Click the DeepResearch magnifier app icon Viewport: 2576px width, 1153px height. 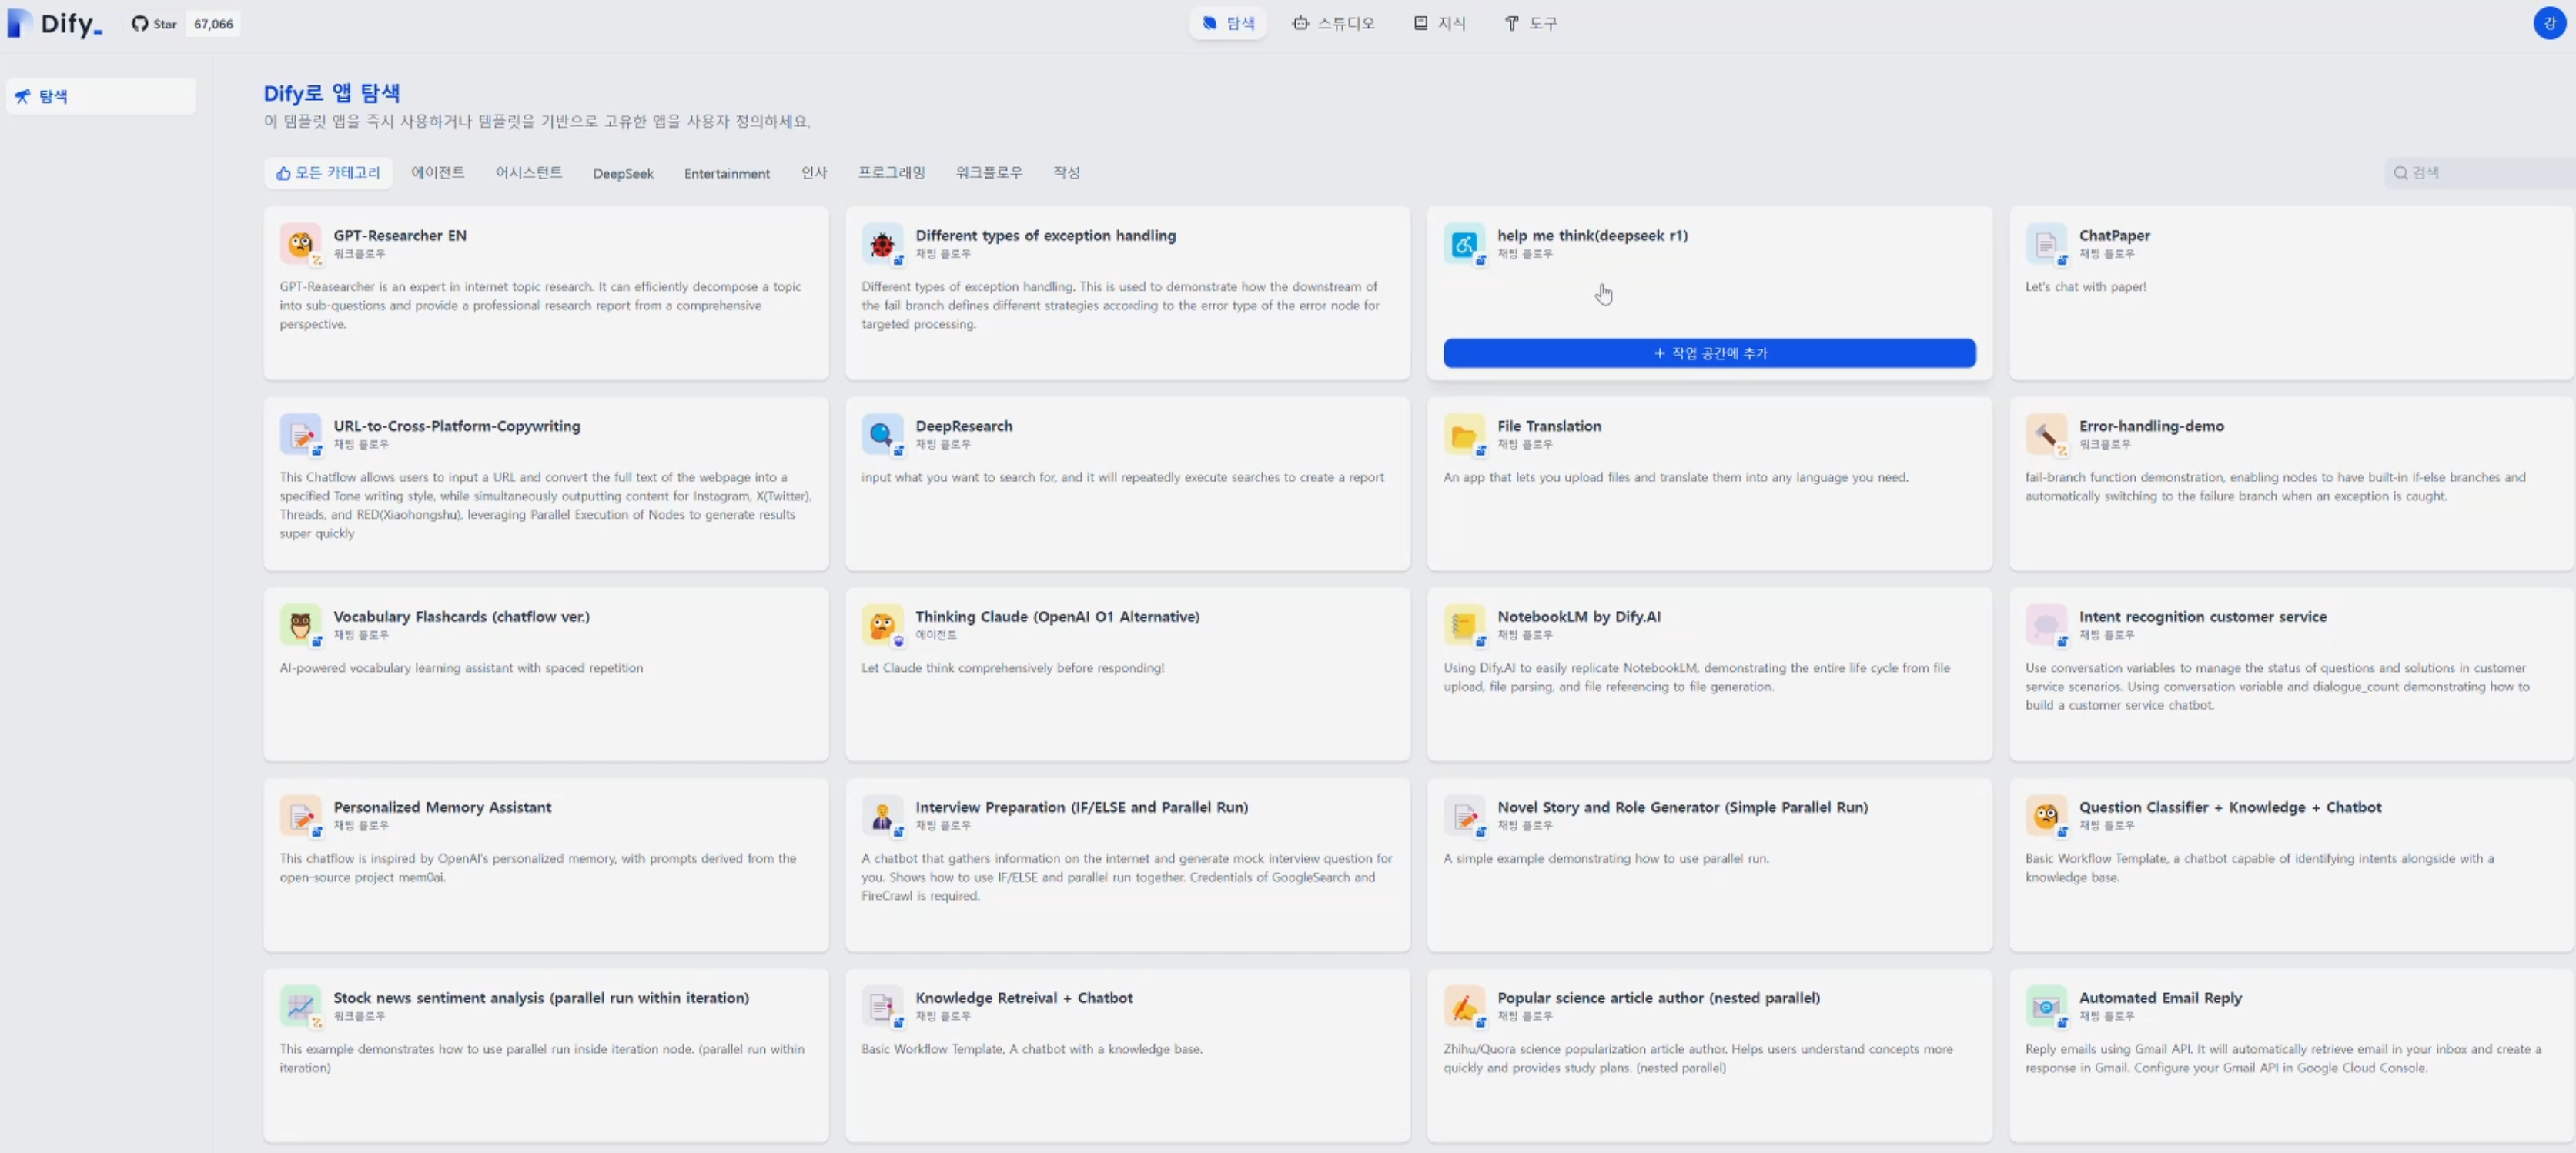[x=881, y=434]
